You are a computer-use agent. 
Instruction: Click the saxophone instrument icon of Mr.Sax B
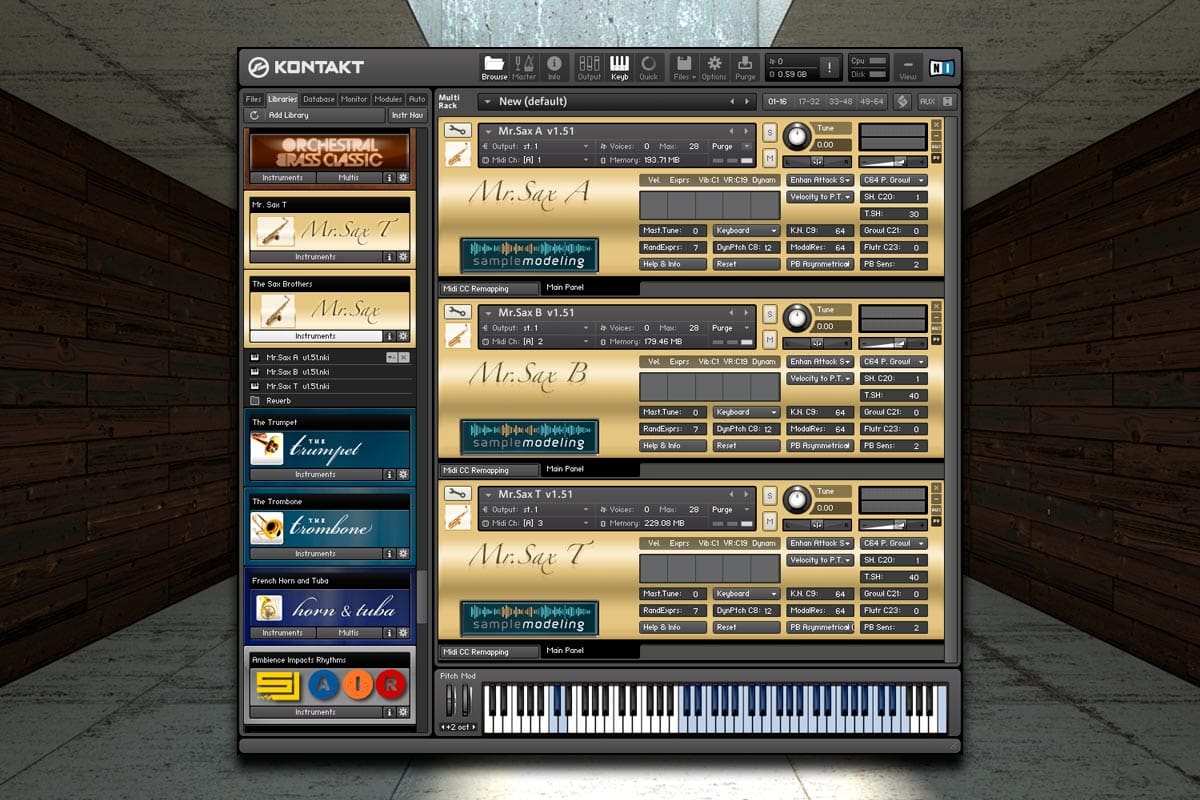(x=458, y=336)
